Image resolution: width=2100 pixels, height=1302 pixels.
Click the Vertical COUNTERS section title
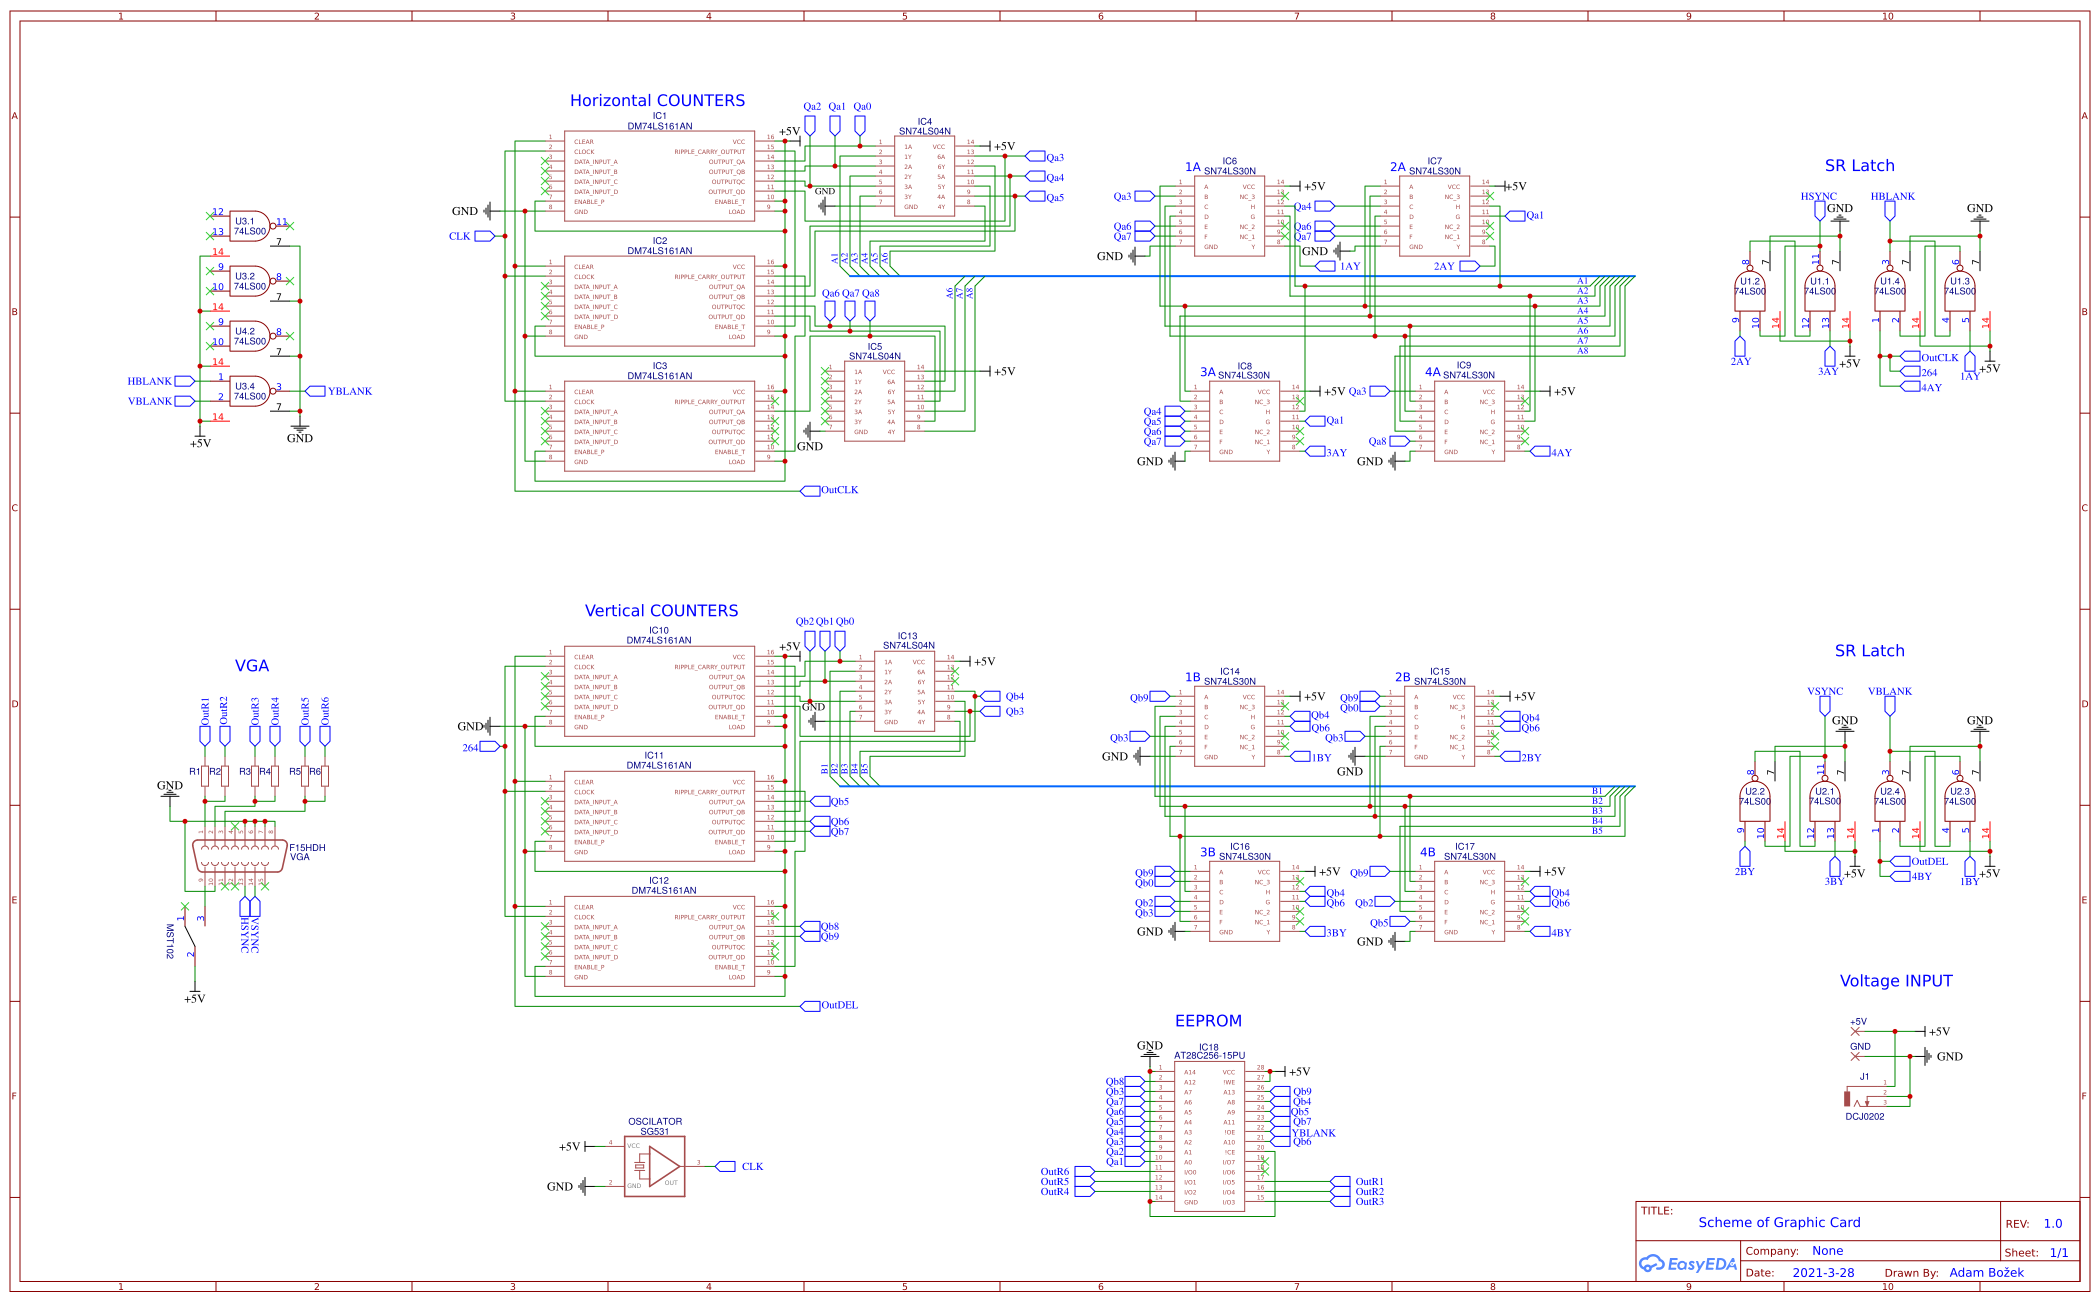point(662,610)
